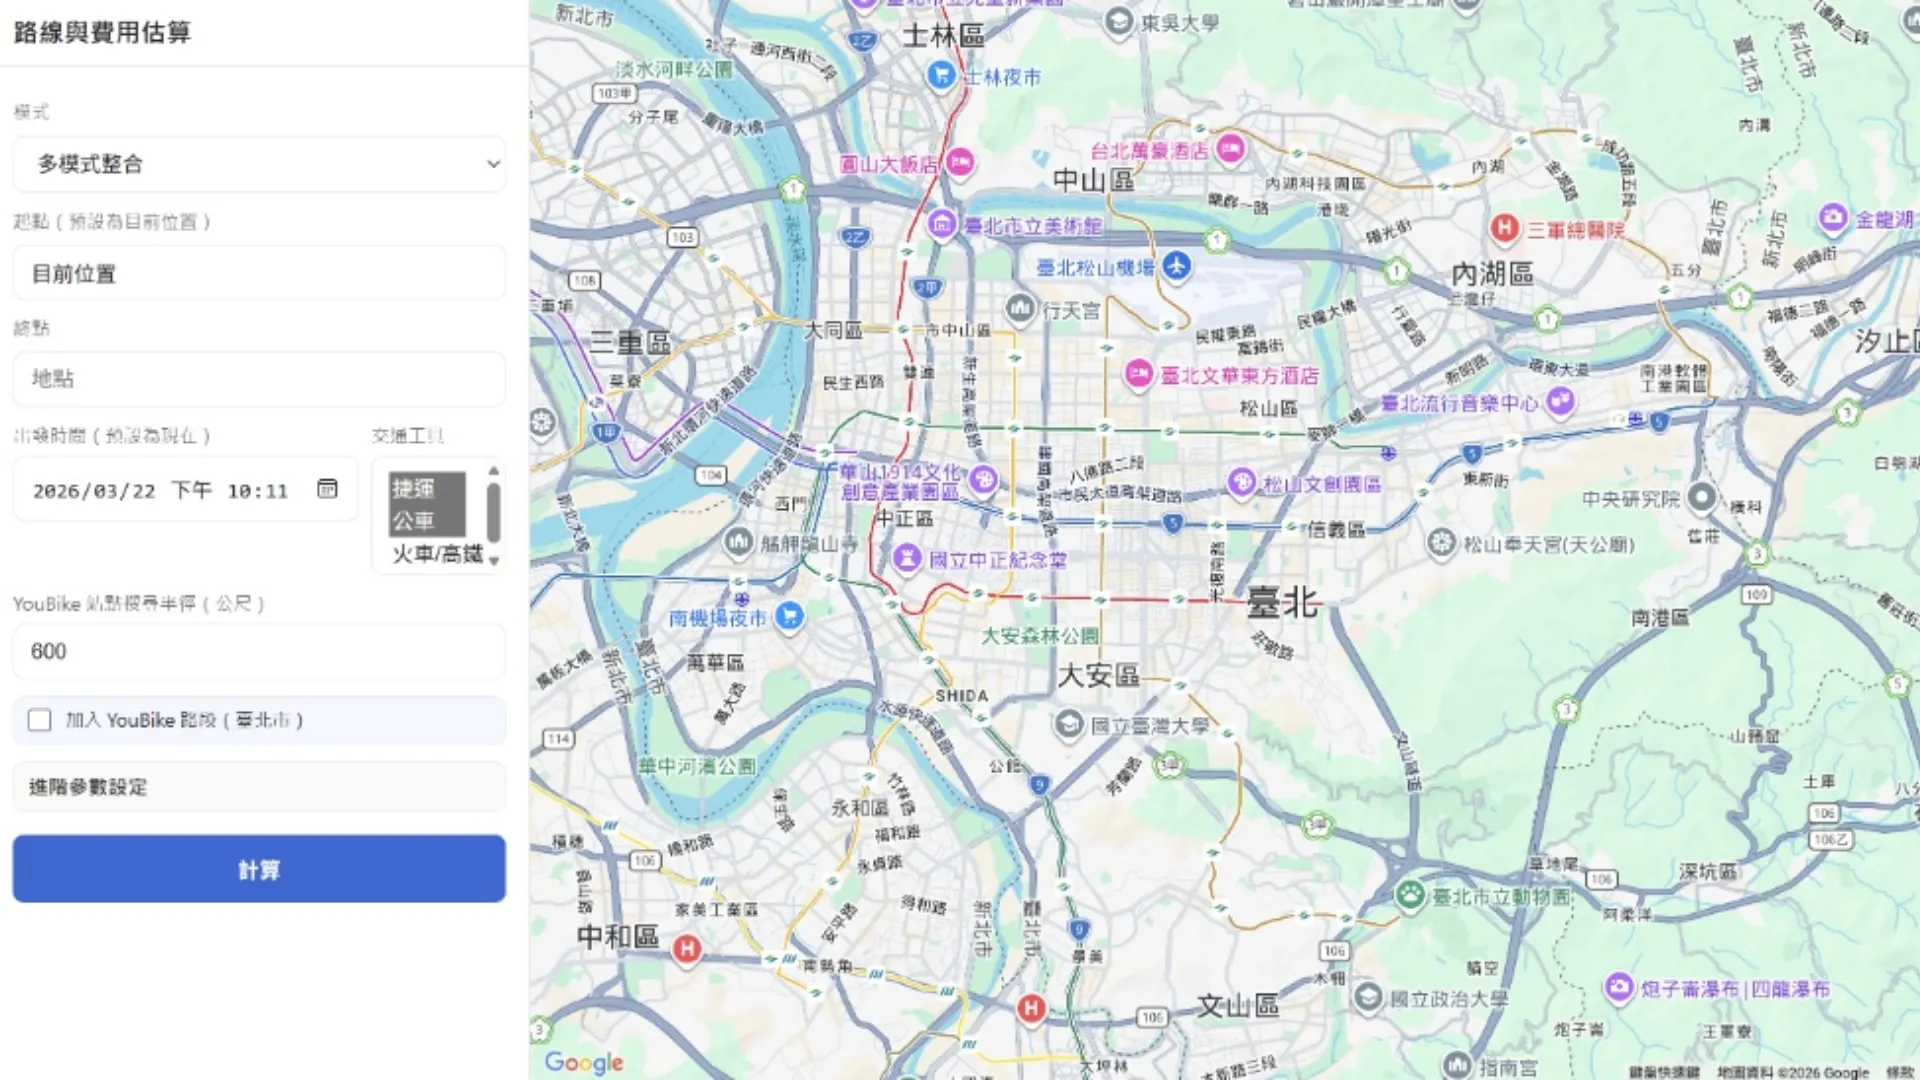Click the 行天宮 temple marker
The height and width of the screenshot is (1080, 1920).
[1020, 309]
